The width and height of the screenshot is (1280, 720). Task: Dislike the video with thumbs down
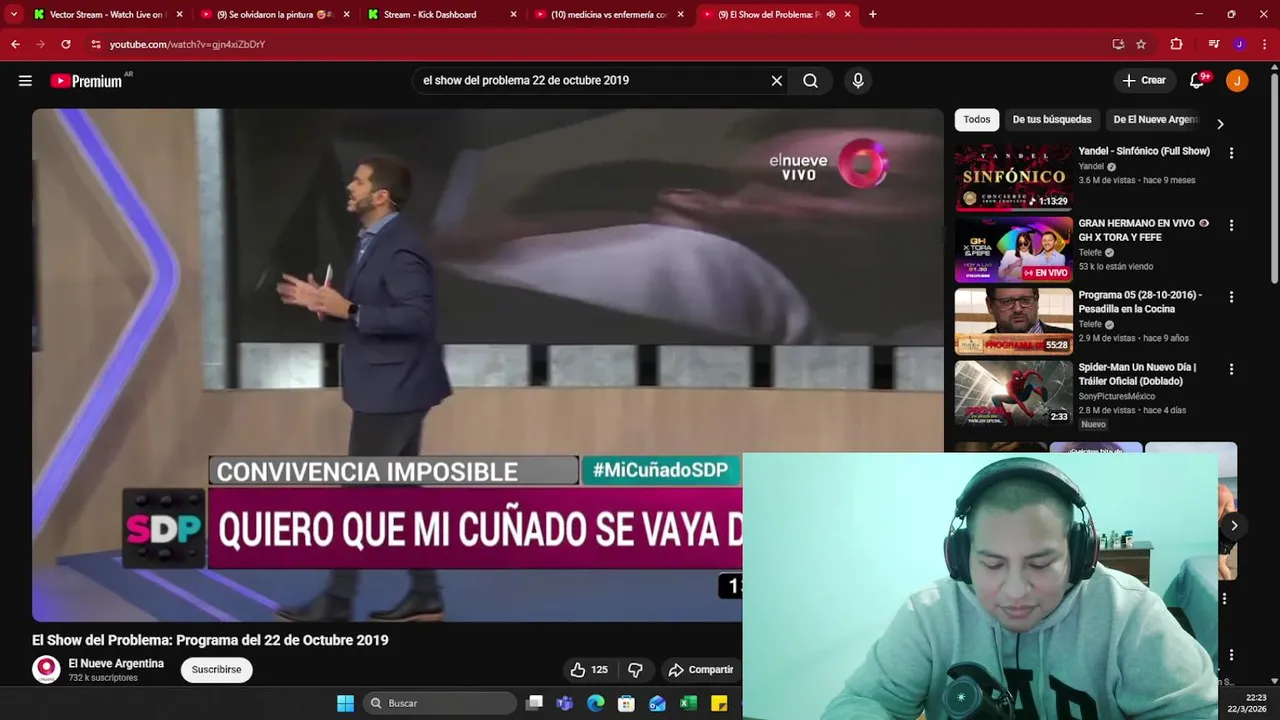pyautogui.click(x=635, y=670)
